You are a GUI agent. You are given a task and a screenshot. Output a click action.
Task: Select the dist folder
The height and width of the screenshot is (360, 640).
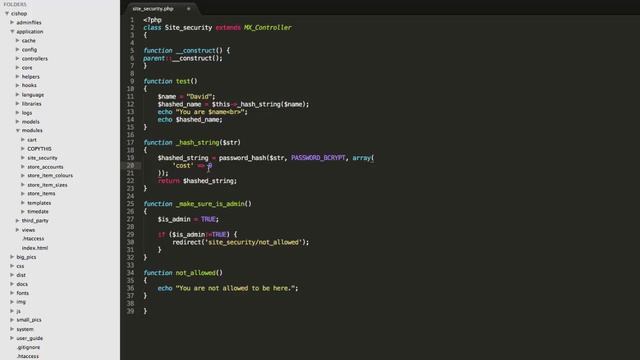tap(21, 275)
